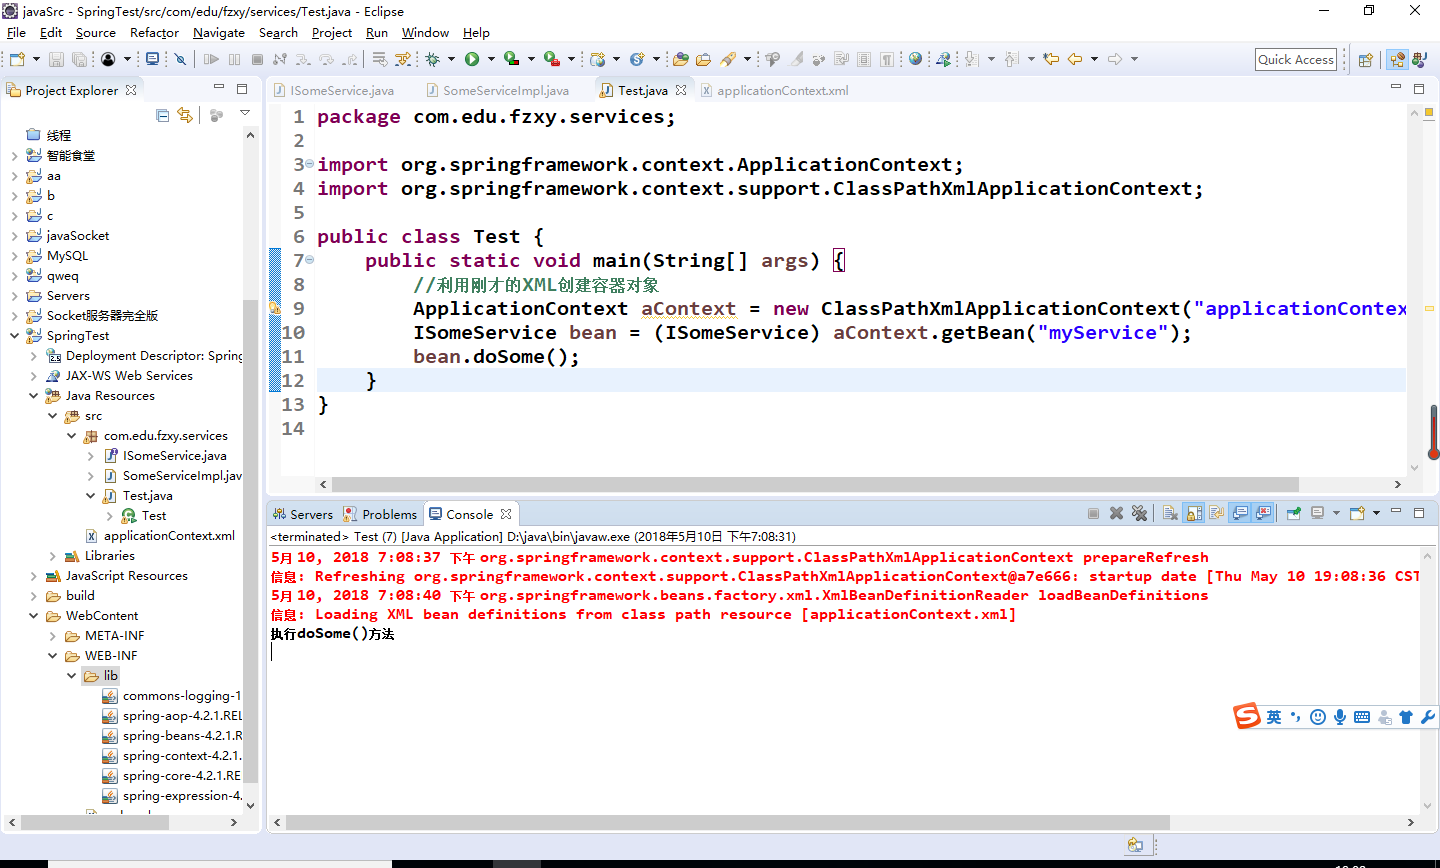The height and width of the screenshot is (868, 1440).
Task: Click the console horizontal scrollbar
Action: (727, 822)
